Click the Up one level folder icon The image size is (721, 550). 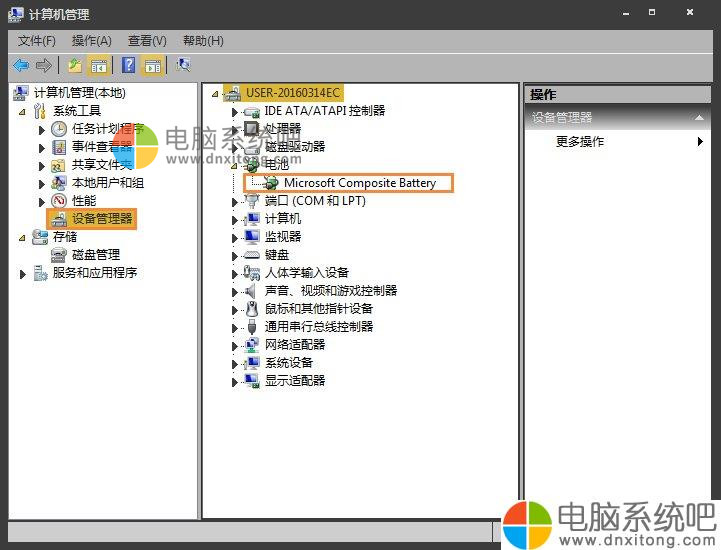75,65
